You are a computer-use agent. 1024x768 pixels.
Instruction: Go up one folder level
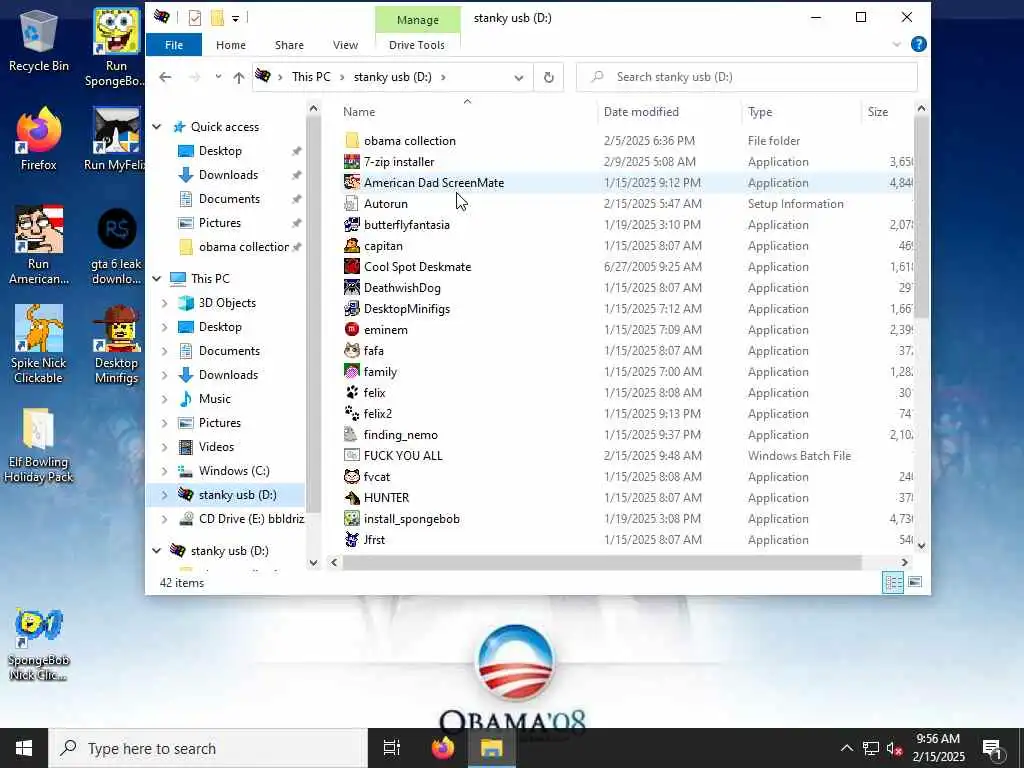(x=238, y=77)
